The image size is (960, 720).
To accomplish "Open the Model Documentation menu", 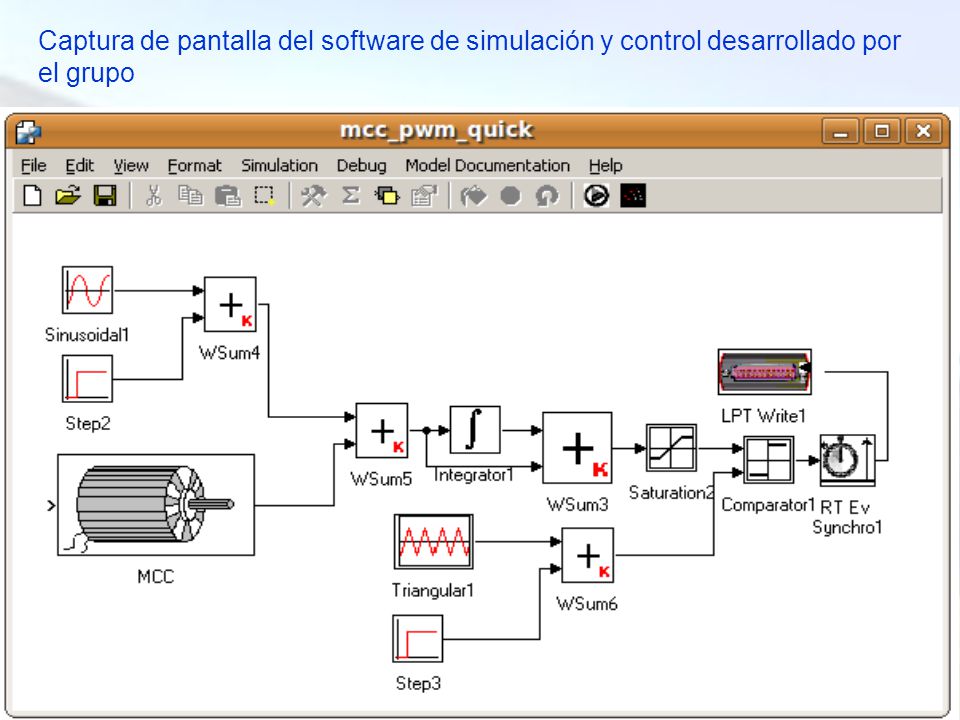I will click(487, 165).
